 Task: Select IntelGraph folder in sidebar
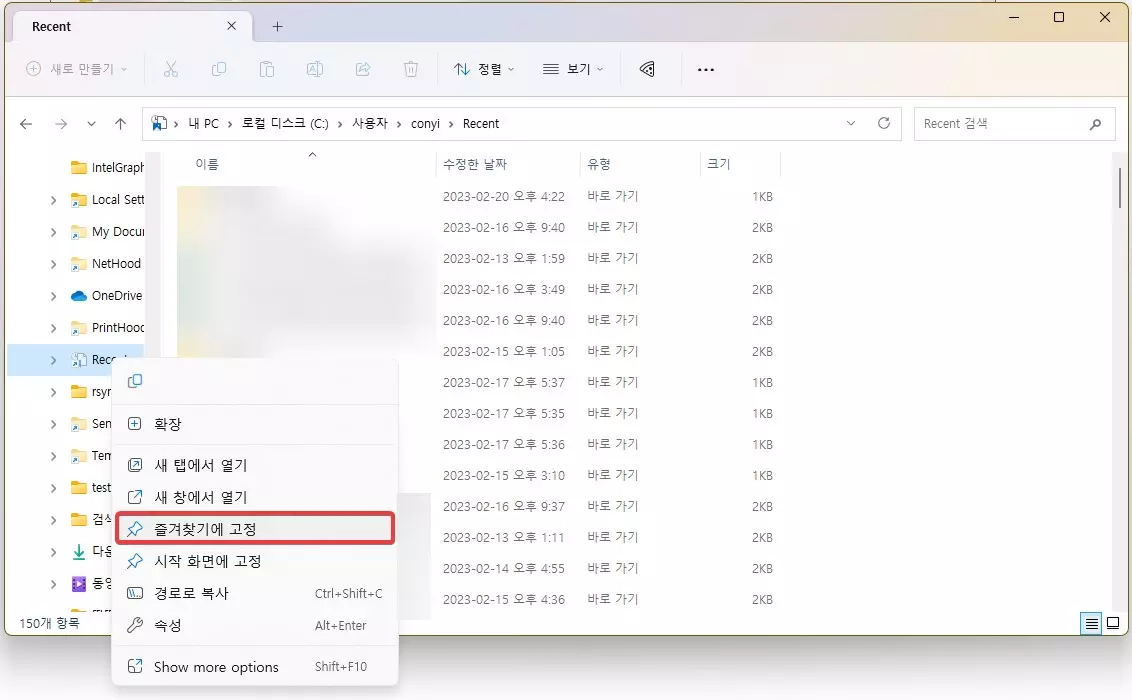click(108, 167)
